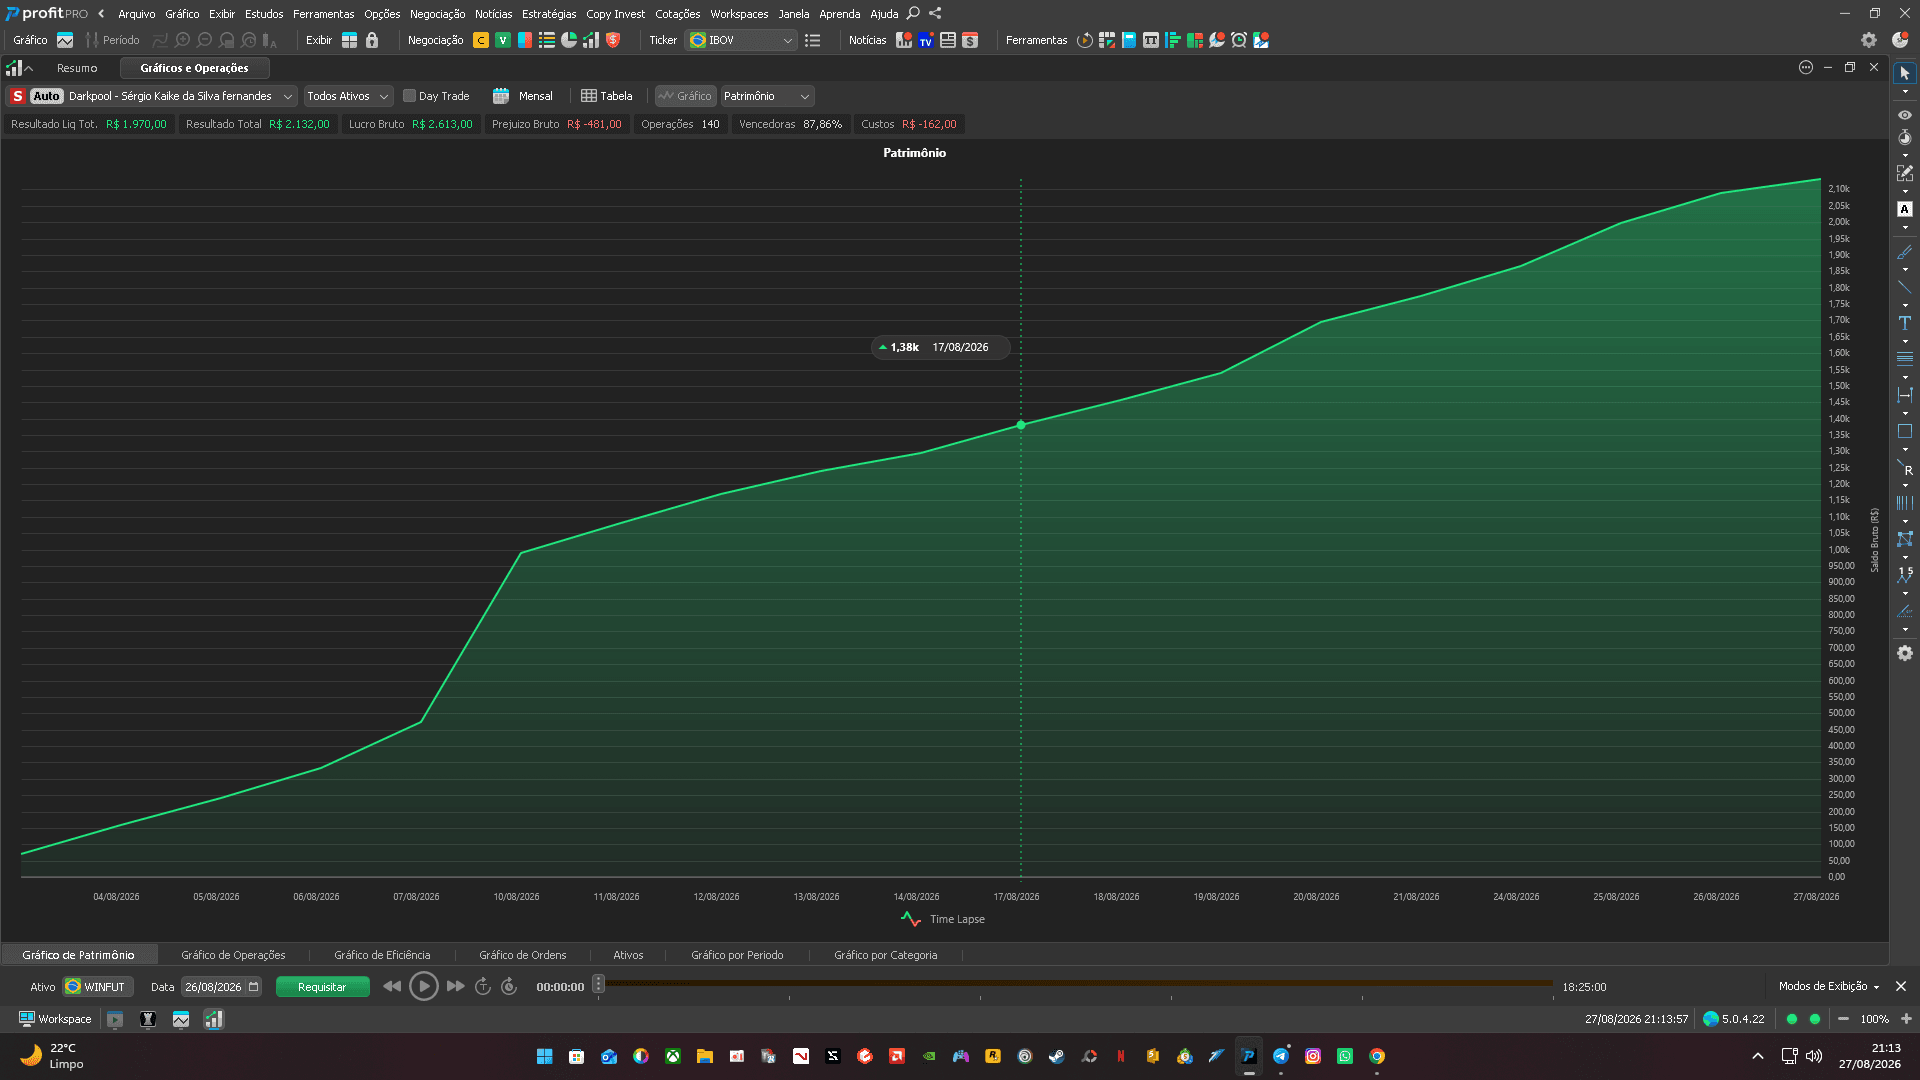Click the green V sell order icon
The height and width of the screenshot is (1080, 1920).
[503, 40]
